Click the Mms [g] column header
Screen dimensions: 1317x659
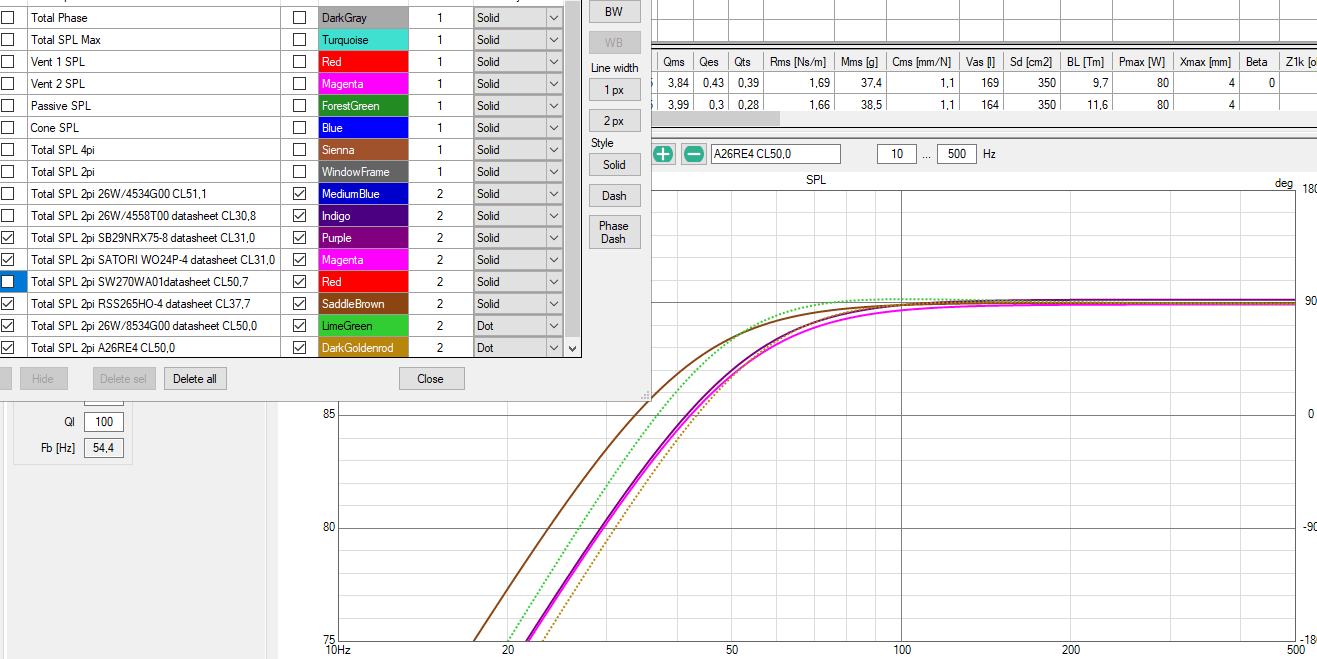tap(859, 62)
